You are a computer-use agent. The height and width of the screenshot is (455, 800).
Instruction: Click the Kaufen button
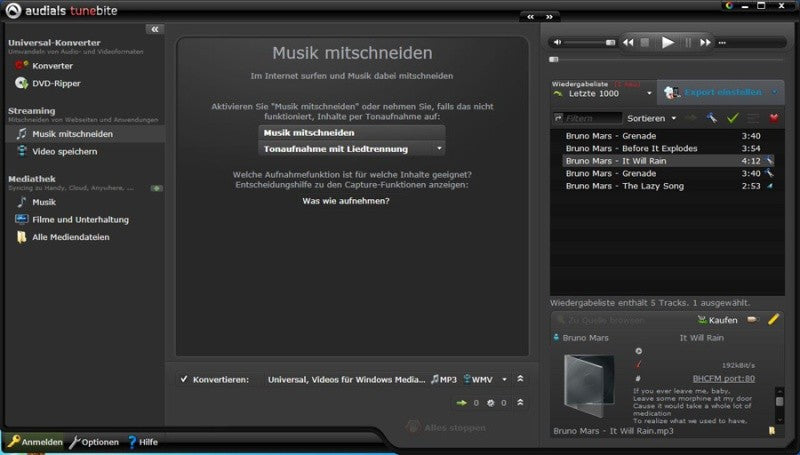coord(717,320)
